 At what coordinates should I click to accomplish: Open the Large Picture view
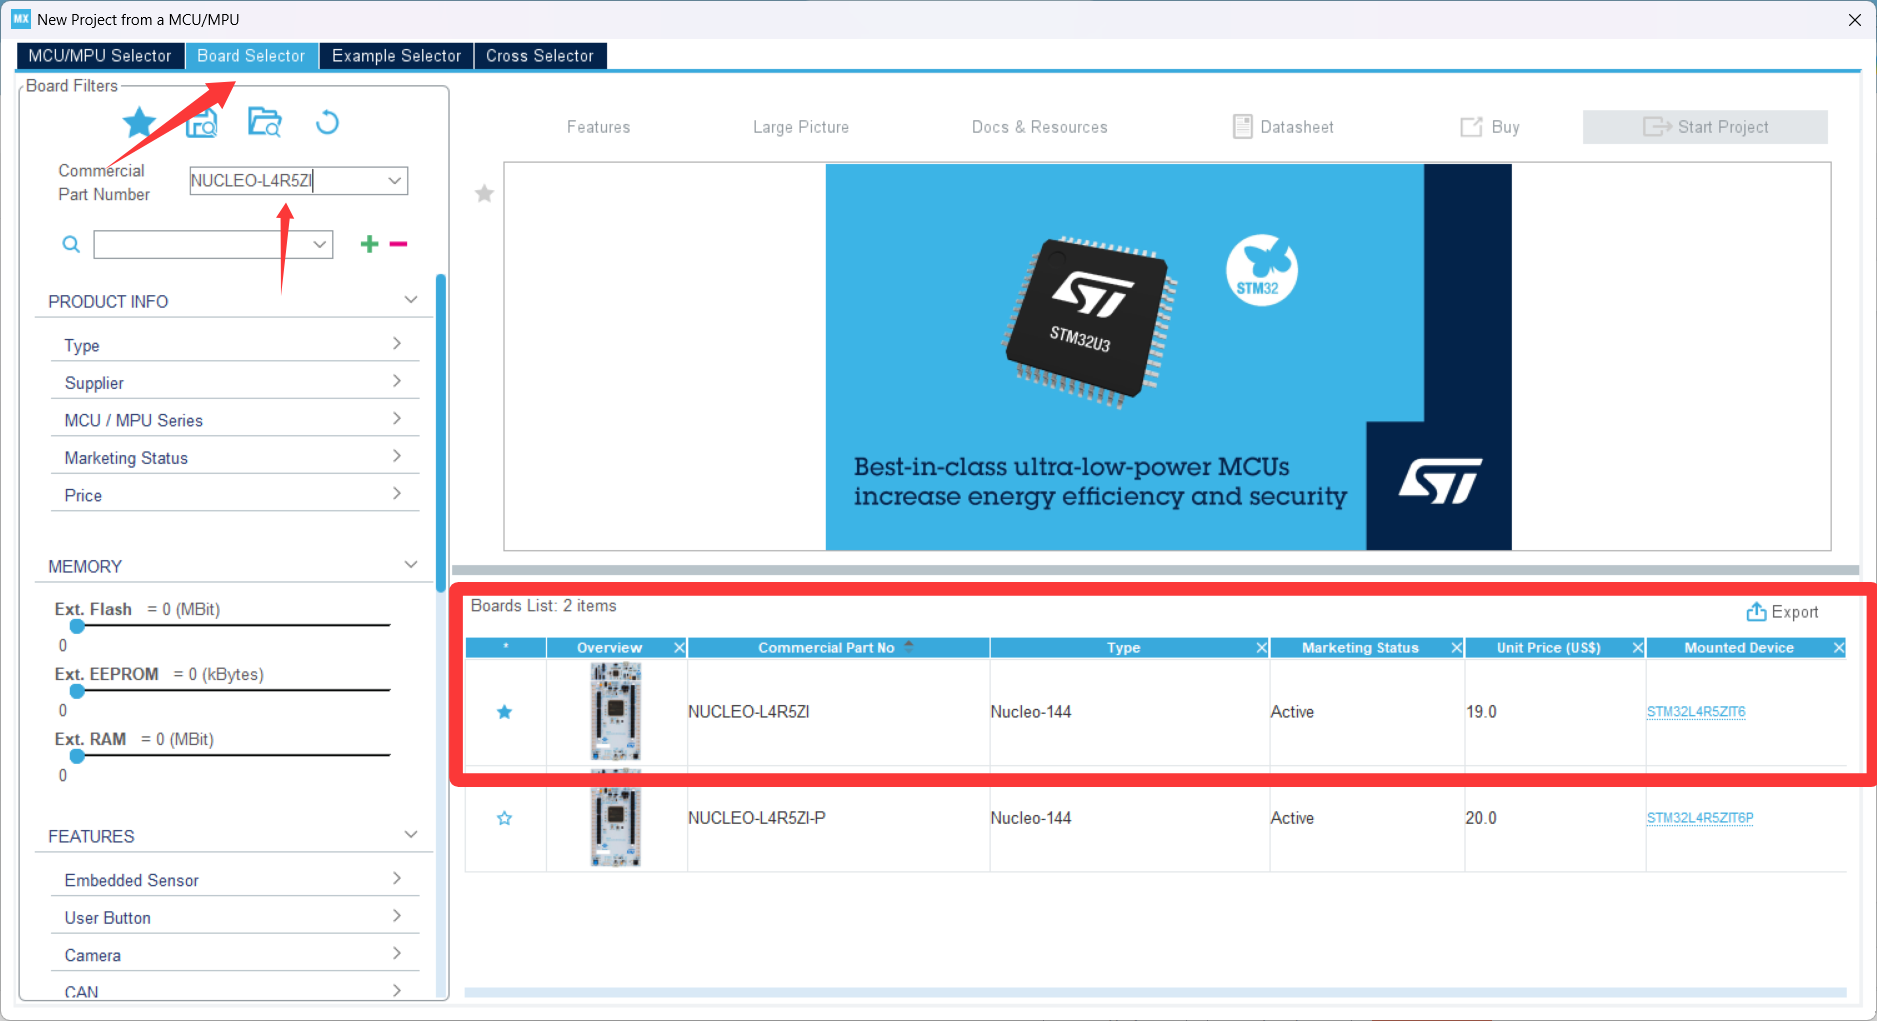click(801, 127)
